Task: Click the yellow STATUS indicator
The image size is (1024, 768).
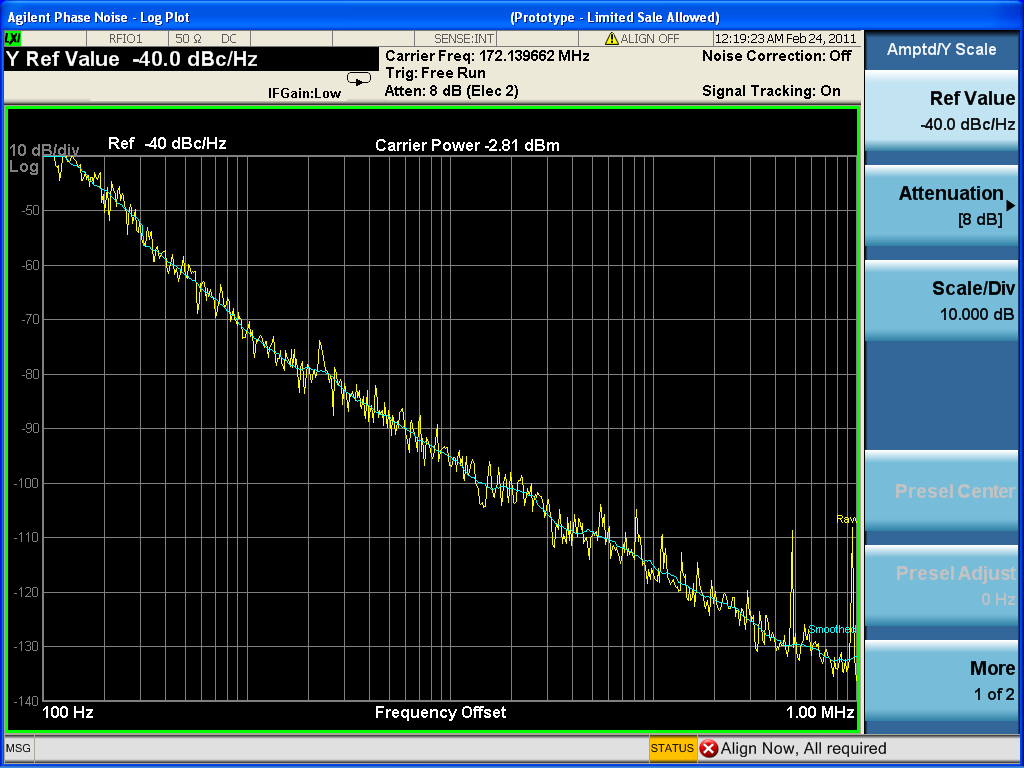Action: tap(672, 748)
